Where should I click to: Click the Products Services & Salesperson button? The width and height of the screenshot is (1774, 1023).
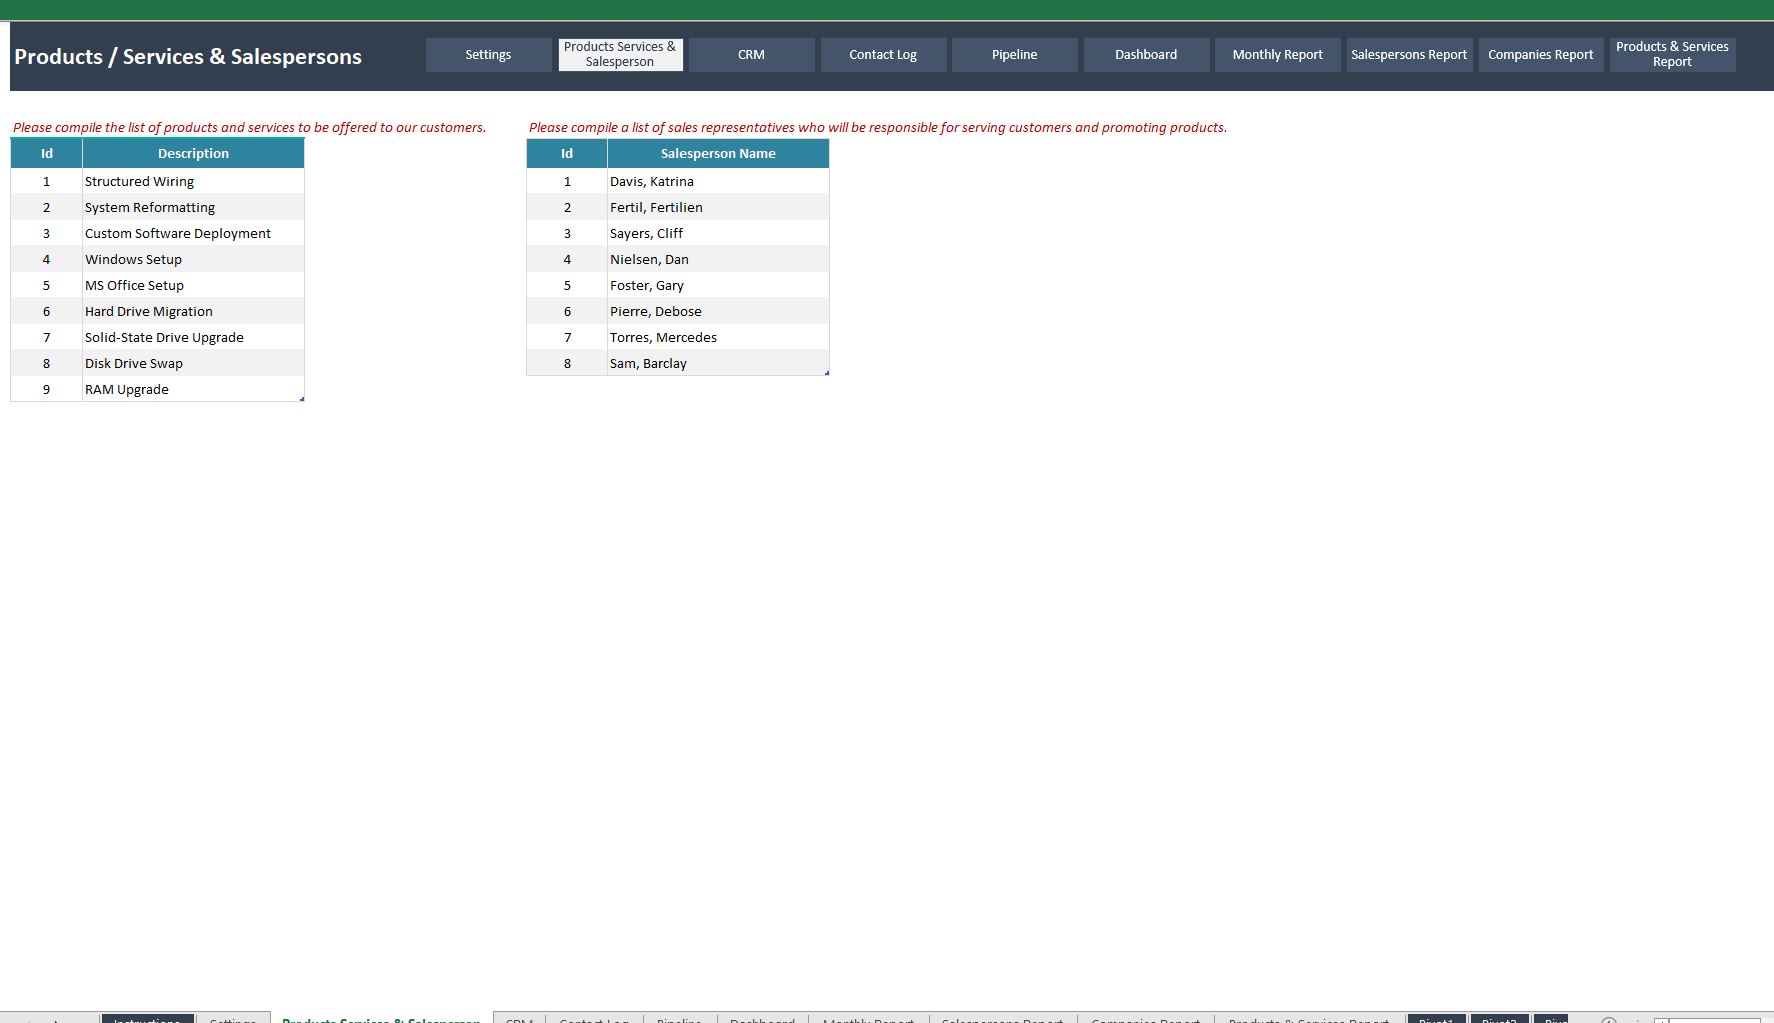[620, 55]
